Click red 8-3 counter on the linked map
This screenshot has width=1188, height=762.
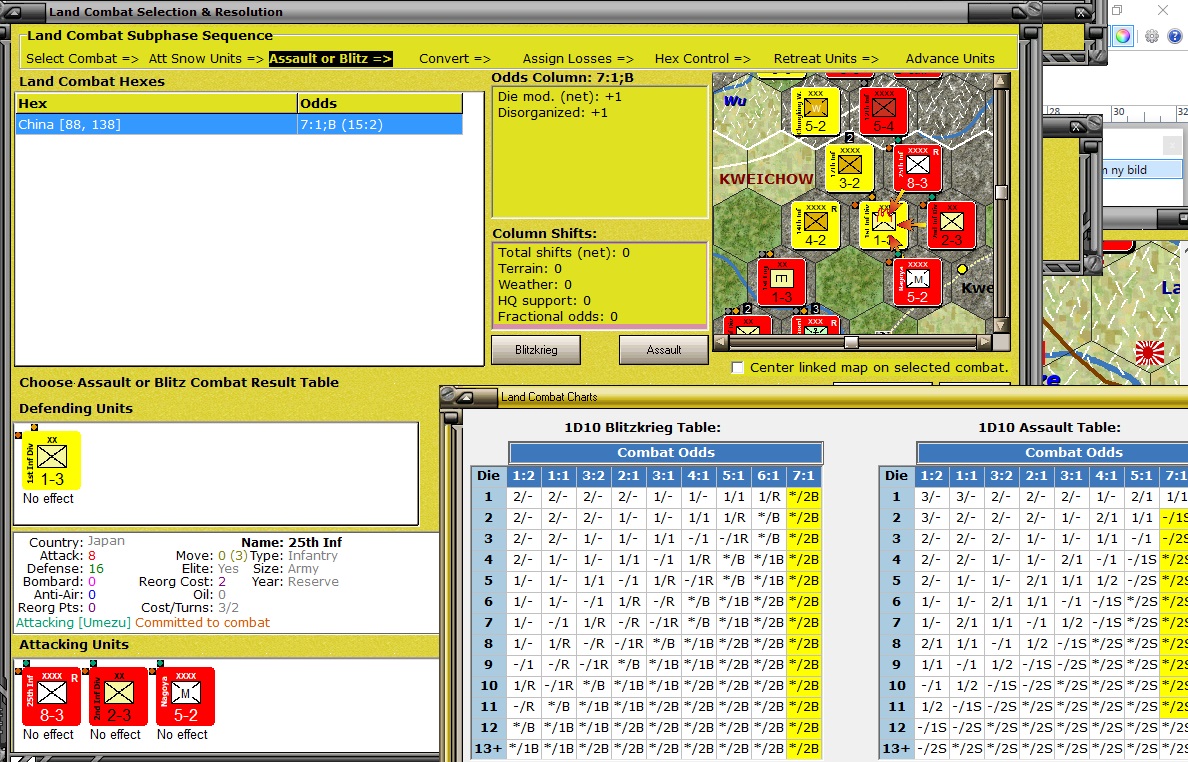pyautogui.click(x=918, y=168)
